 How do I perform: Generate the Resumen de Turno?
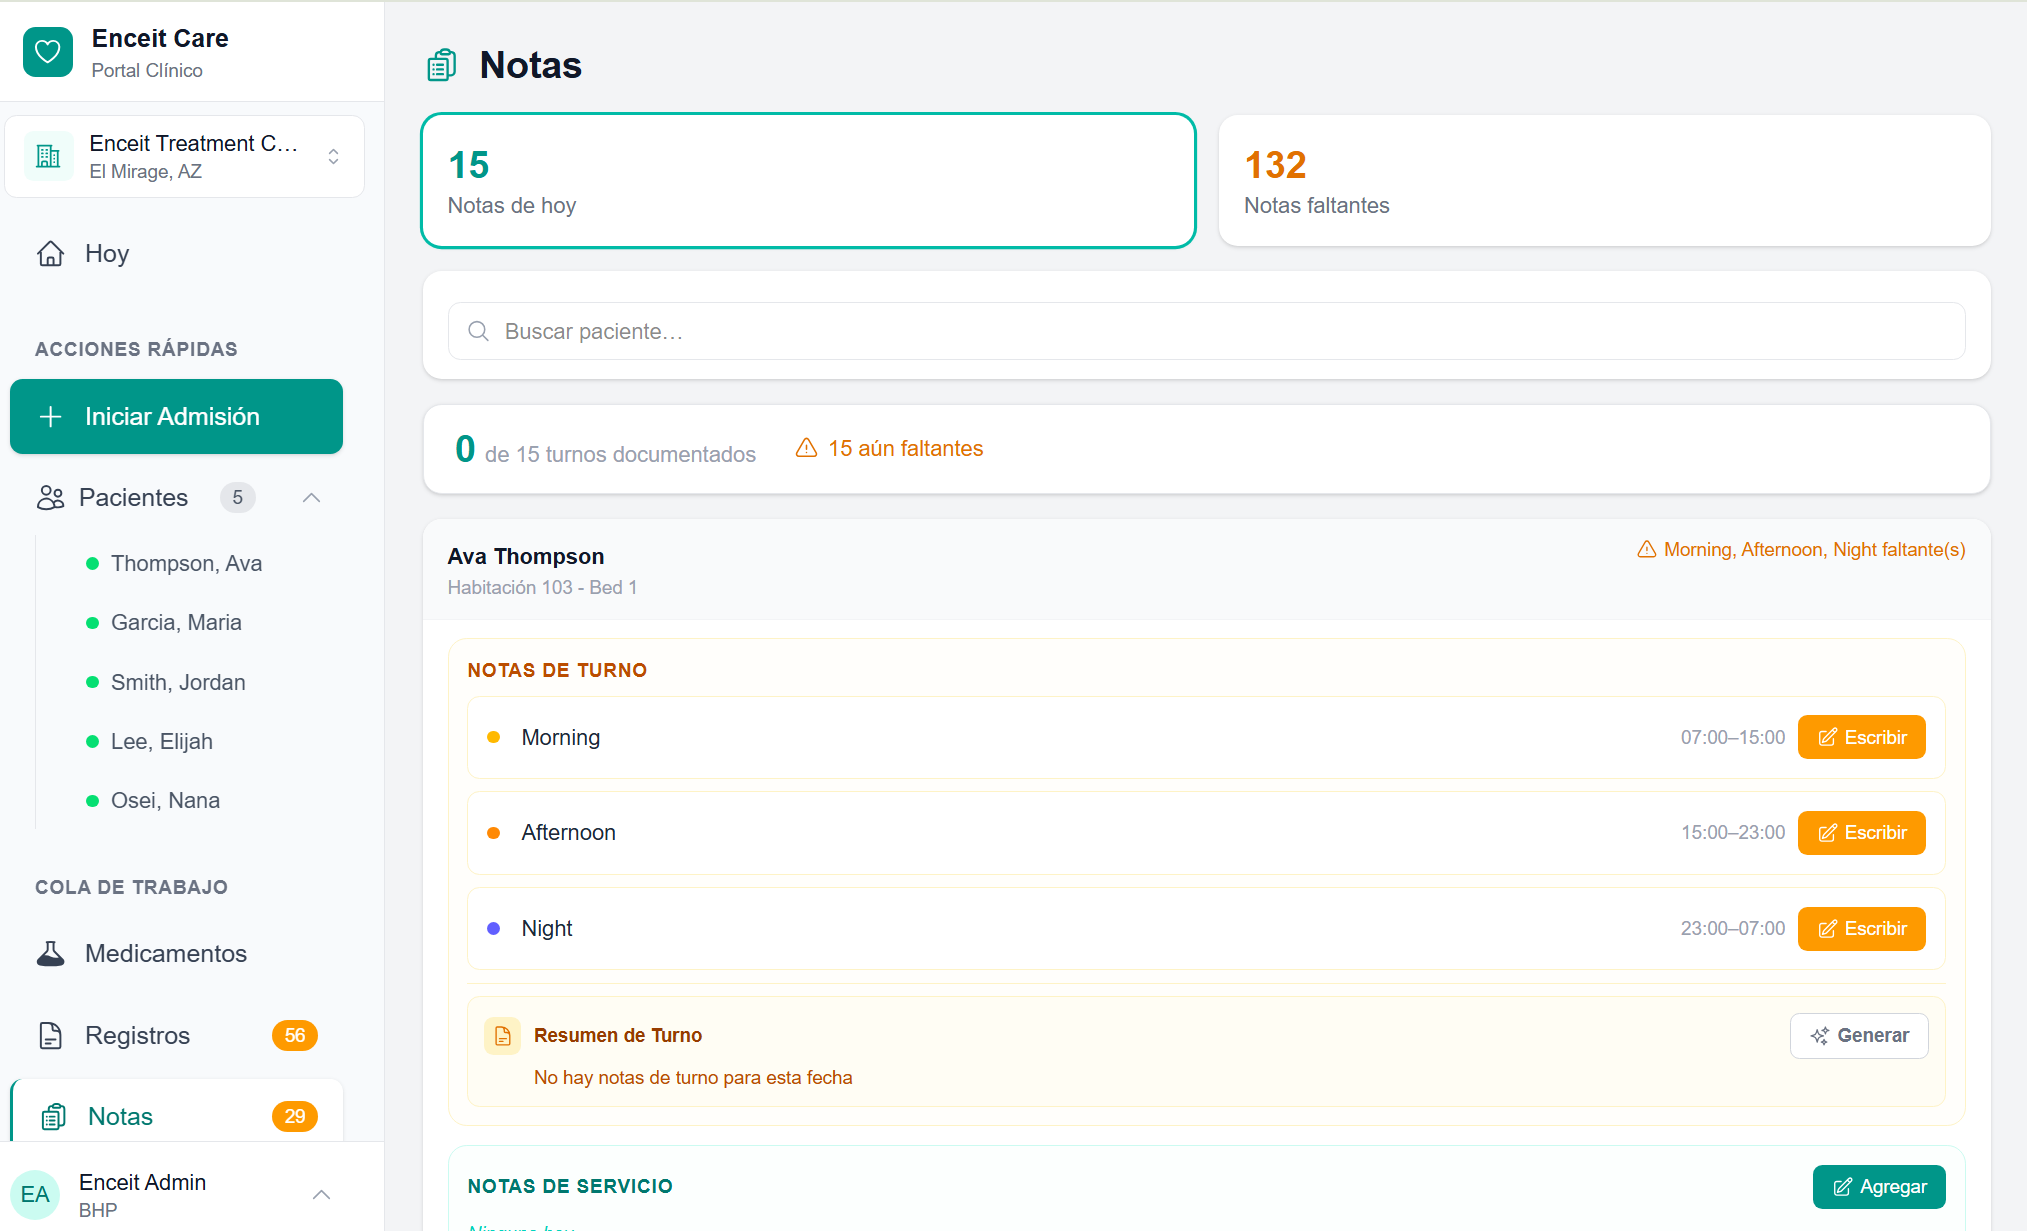pos(1859,1036)
